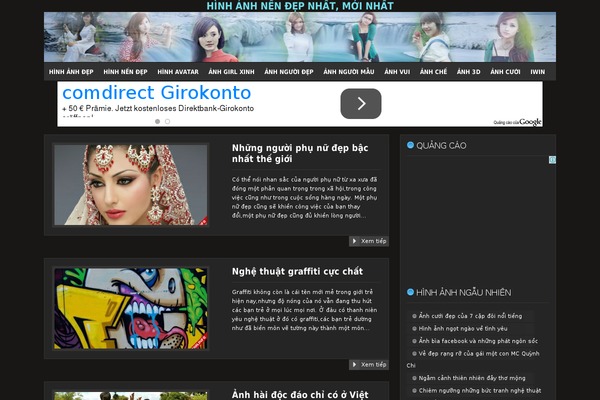600x400 pixels.
Task: Click the ad's right arrow button
Action: click(361, 103)
